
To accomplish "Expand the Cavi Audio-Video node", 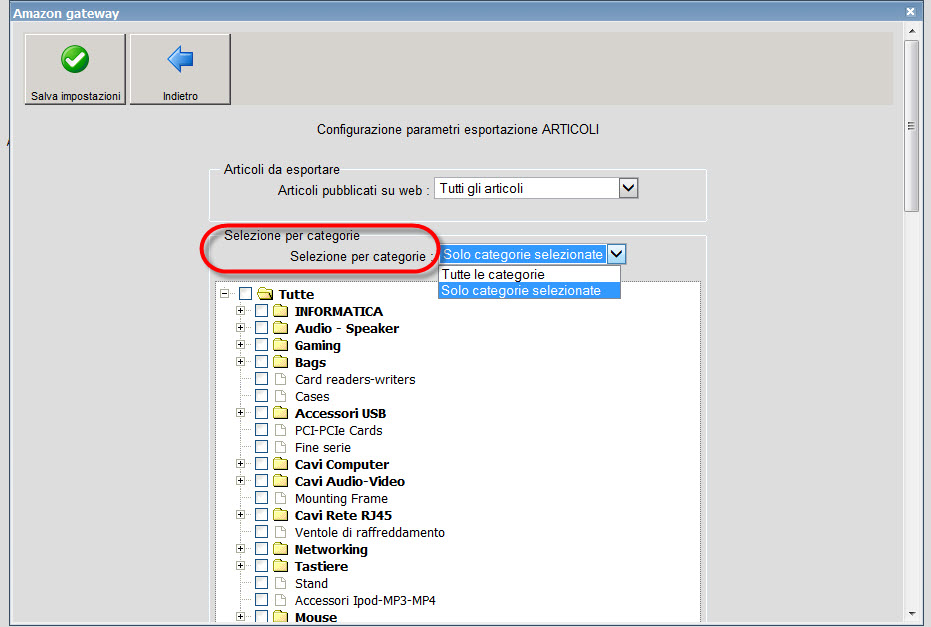I will 240,480.
